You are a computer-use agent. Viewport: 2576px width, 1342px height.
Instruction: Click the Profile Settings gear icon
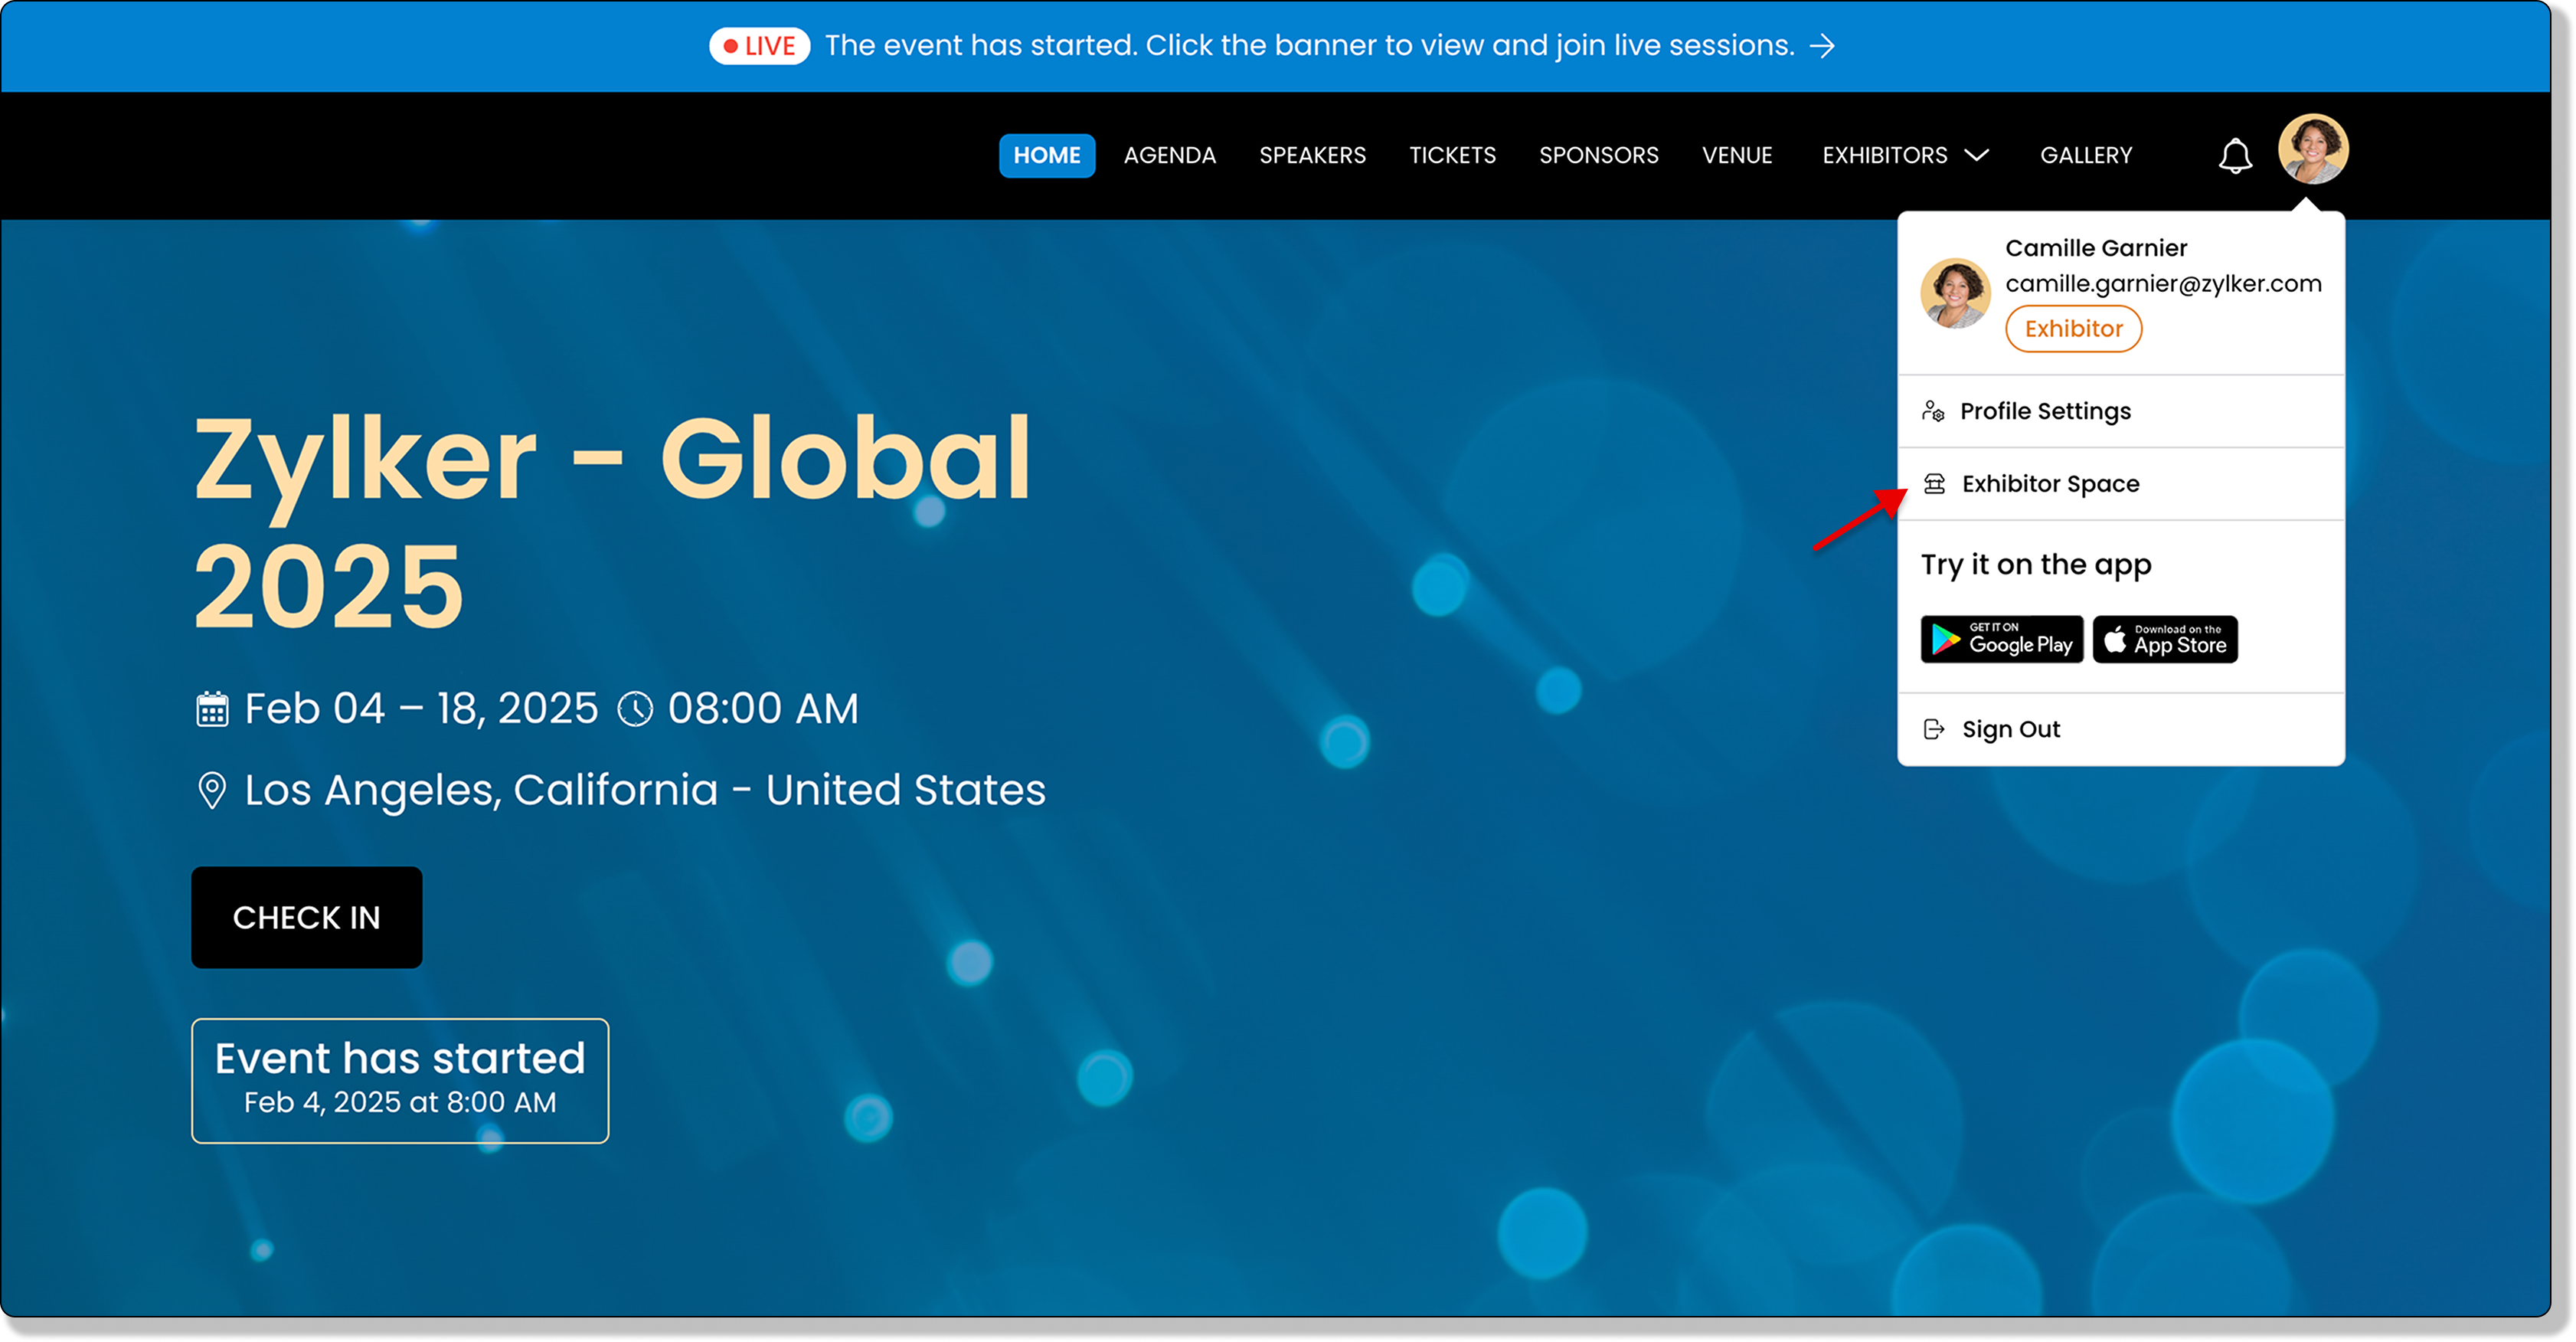tap(1933, 411)
